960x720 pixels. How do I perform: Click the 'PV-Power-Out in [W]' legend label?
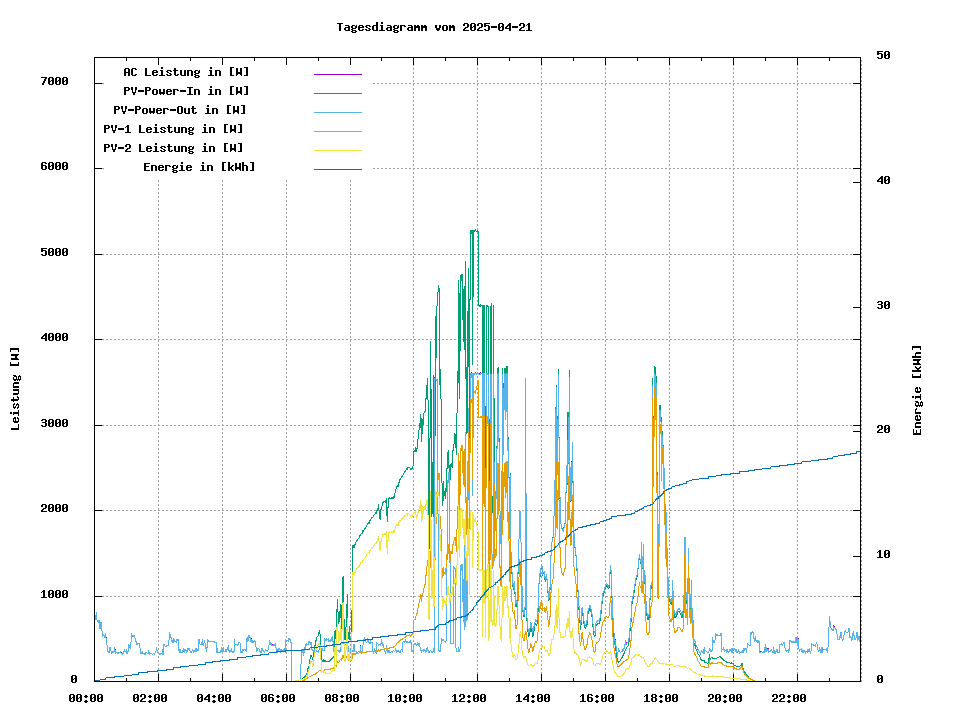(x=180, y=110)
